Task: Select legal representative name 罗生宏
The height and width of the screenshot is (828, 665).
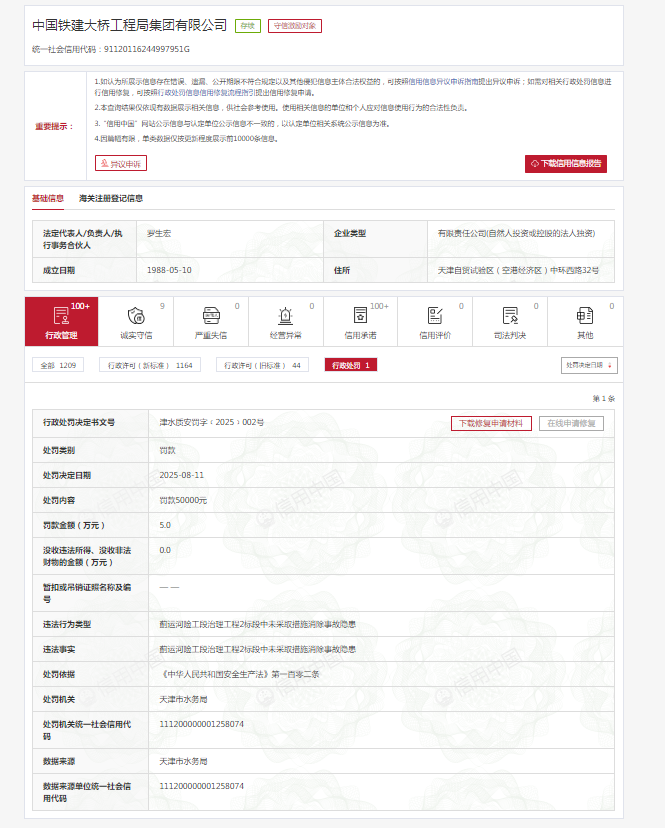Action: click(158, 233)
